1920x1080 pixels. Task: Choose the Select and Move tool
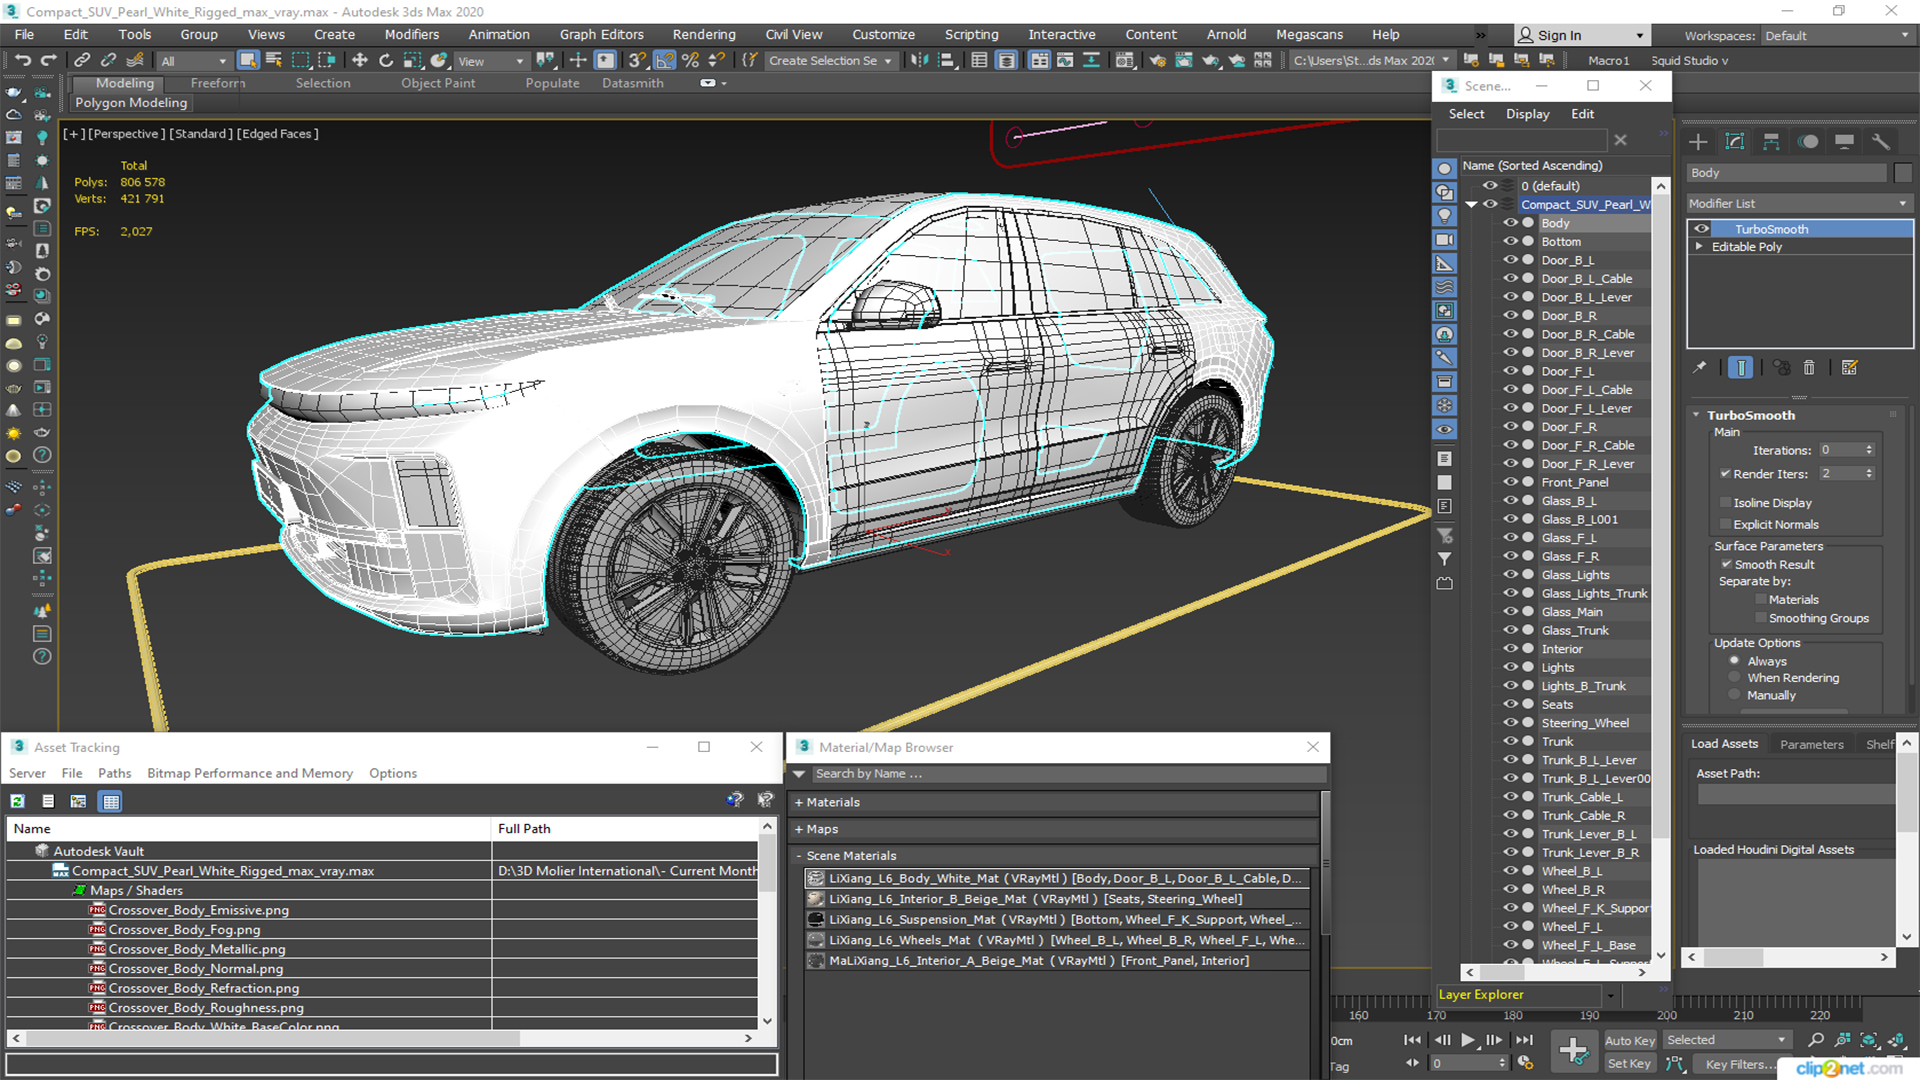360,61
